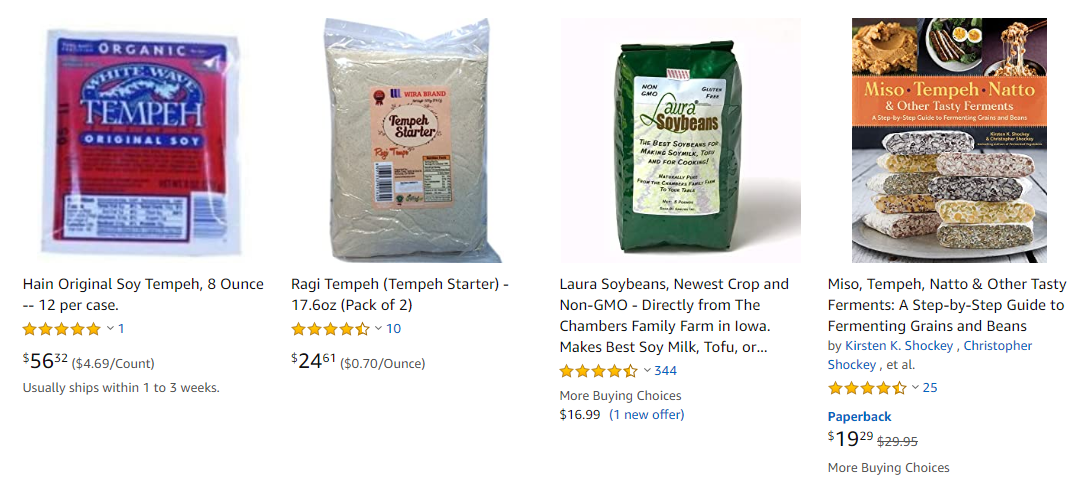Click the star rating for Ragi Tempeh
Screen dimensions: 1073x477
click(x=331, y=329)
